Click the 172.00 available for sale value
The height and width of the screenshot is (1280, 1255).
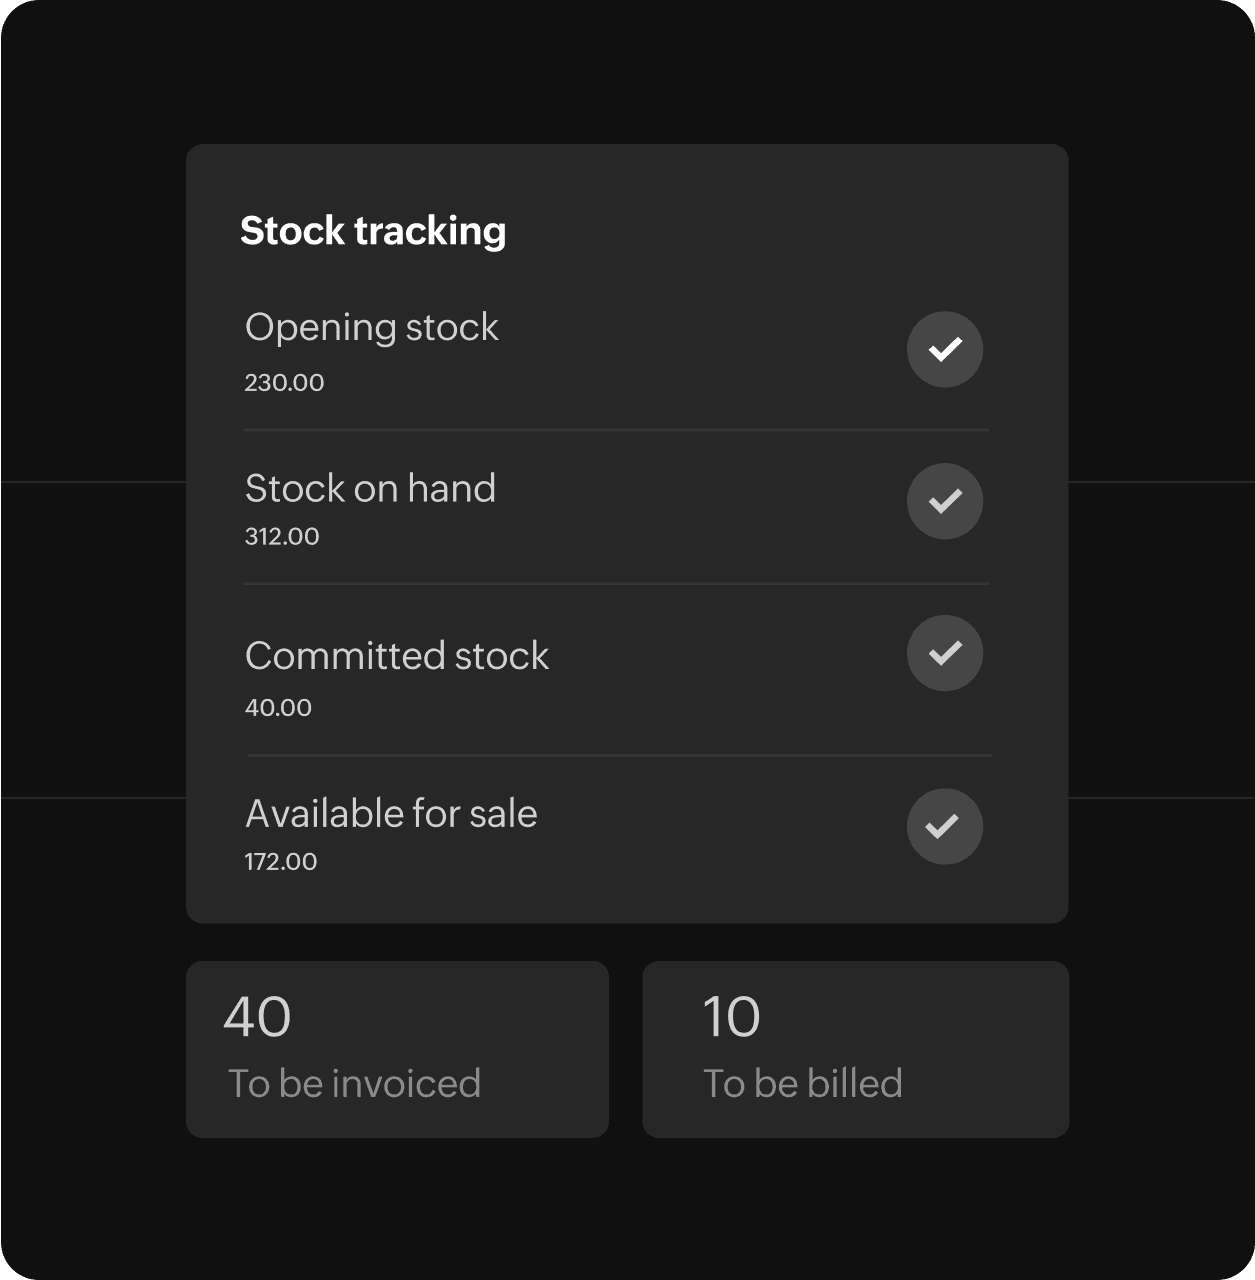(281, 862)
